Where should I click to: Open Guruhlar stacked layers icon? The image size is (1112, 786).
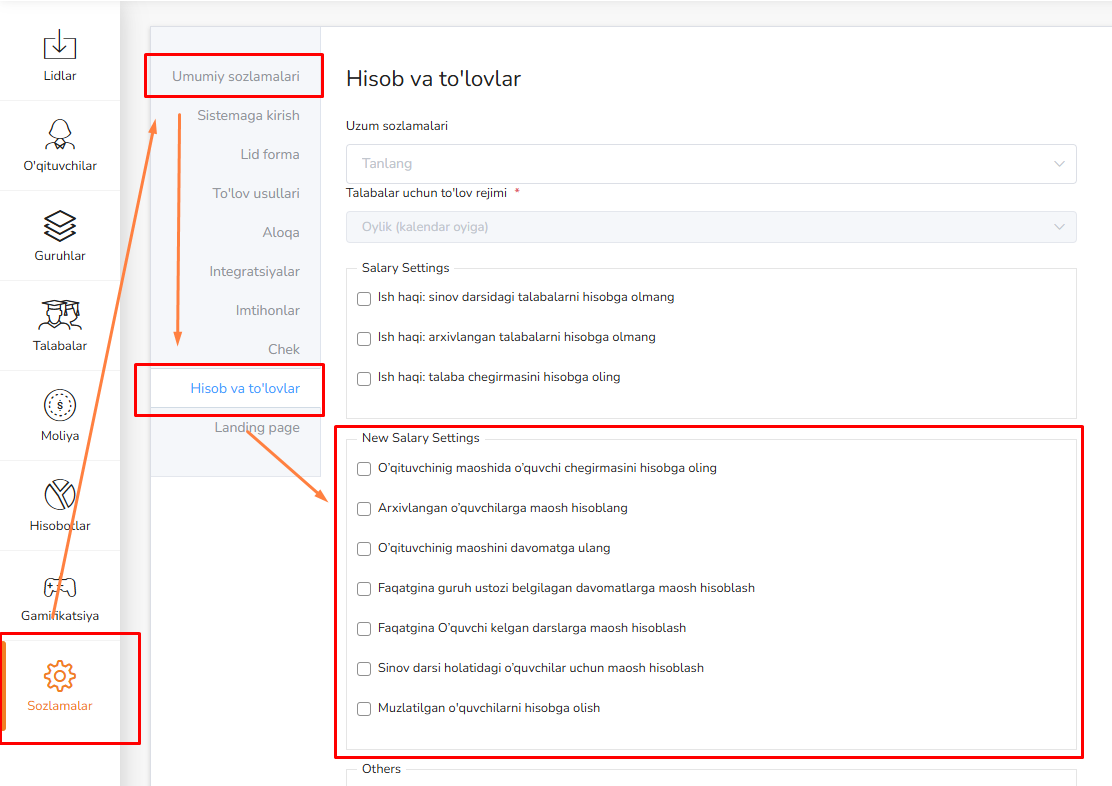(x=60, y=225)
